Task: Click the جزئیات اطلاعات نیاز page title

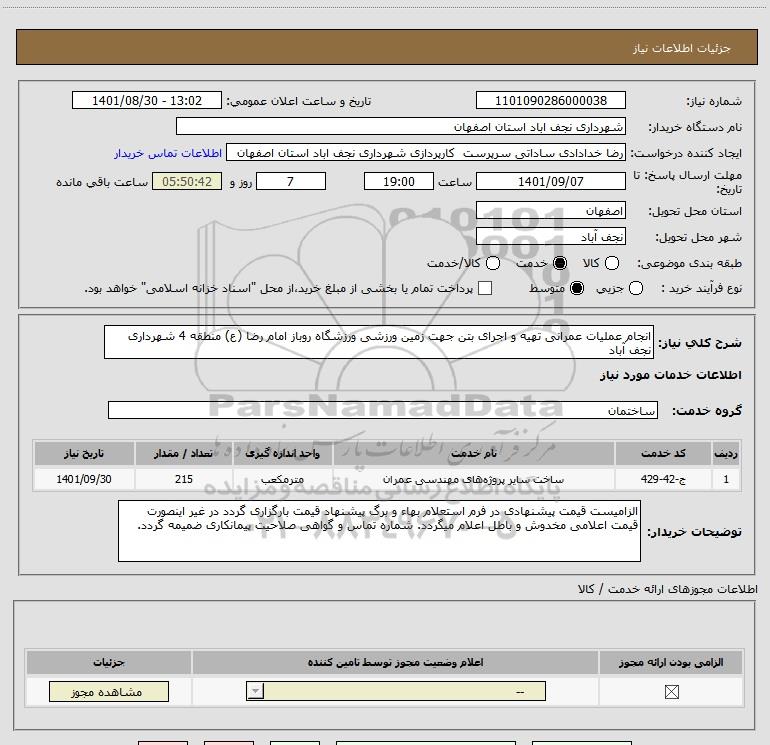Action: coord(681,48)
